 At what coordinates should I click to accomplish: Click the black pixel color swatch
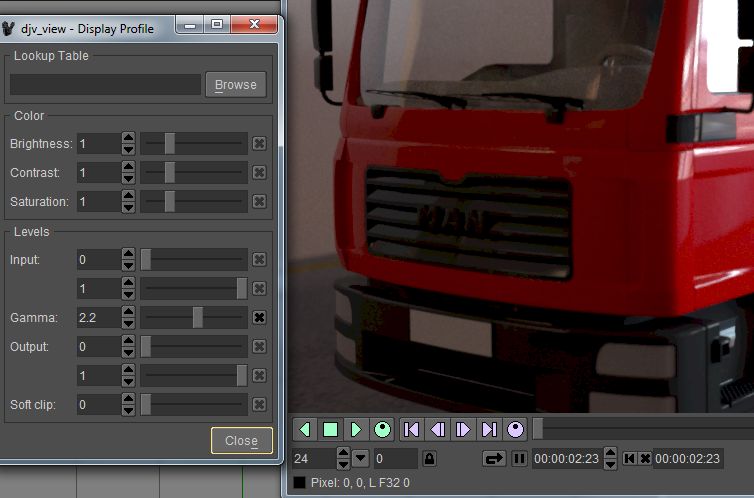[299, 483]
